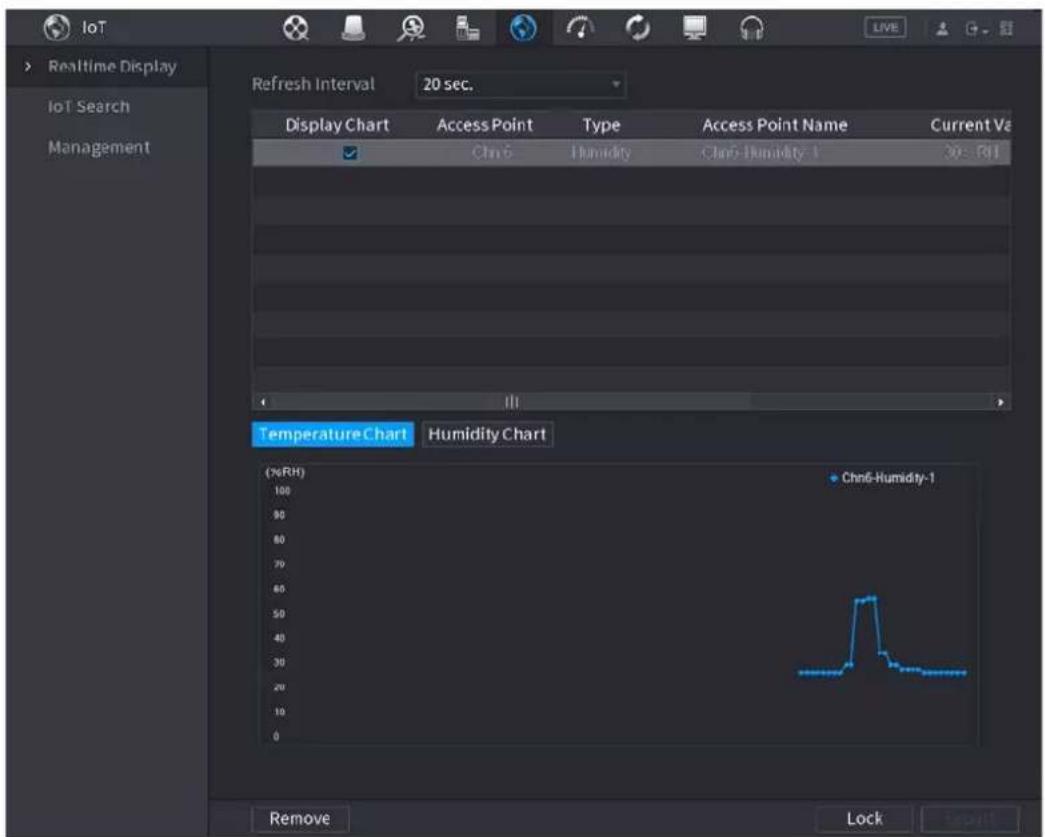1045x837 pixels.
Task: Open IoT Search in the sidebar
Action: [89, 107]
